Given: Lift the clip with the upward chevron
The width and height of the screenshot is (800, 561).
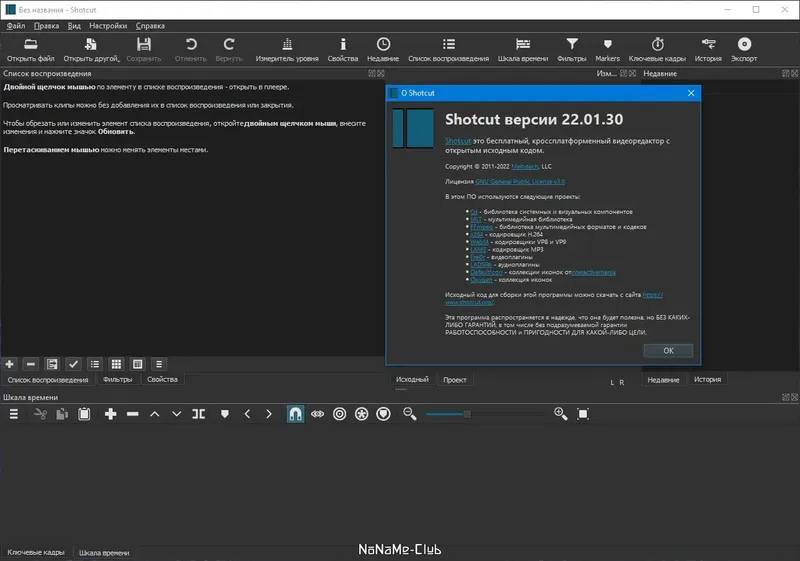Looking at the screenshot, I should [155, 414].
